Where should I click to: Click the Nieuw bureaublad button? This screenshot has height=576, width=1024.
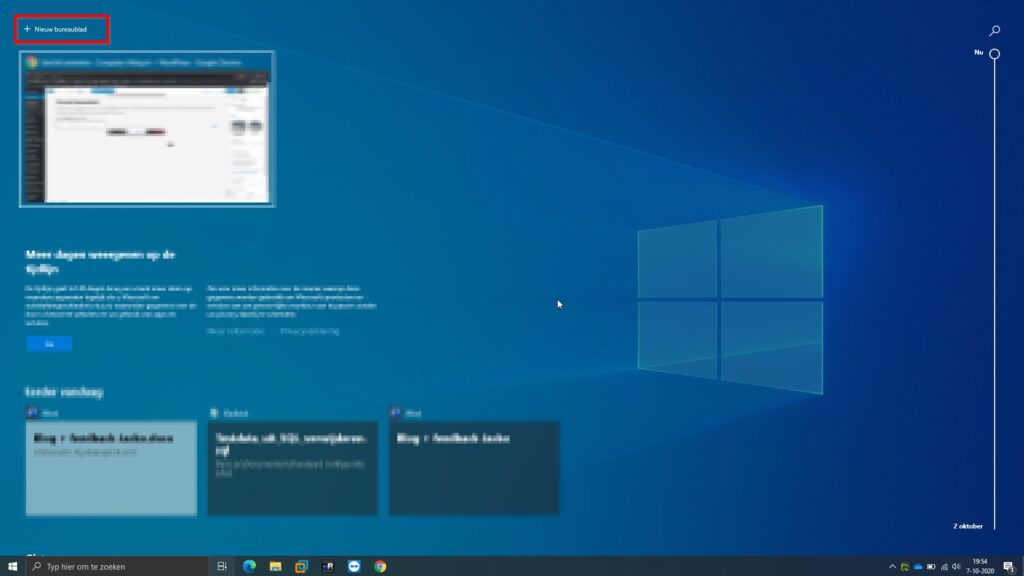pyautogui.click(x=56, y=29)
